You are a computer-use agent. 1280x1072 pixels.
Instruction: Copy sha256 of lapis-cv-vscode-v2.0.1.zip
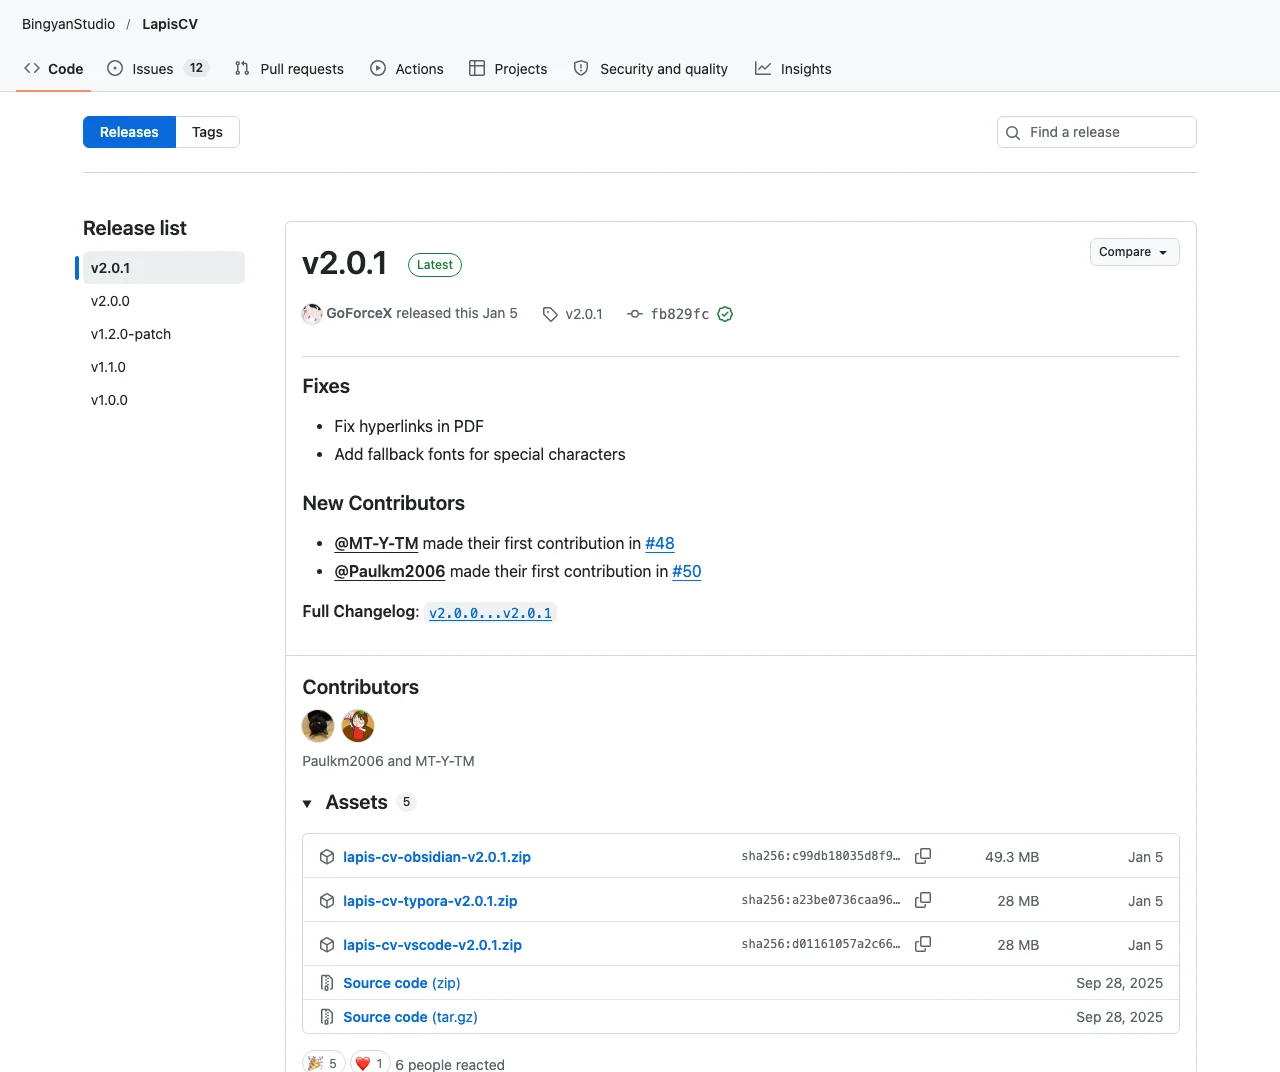[923, 944]
